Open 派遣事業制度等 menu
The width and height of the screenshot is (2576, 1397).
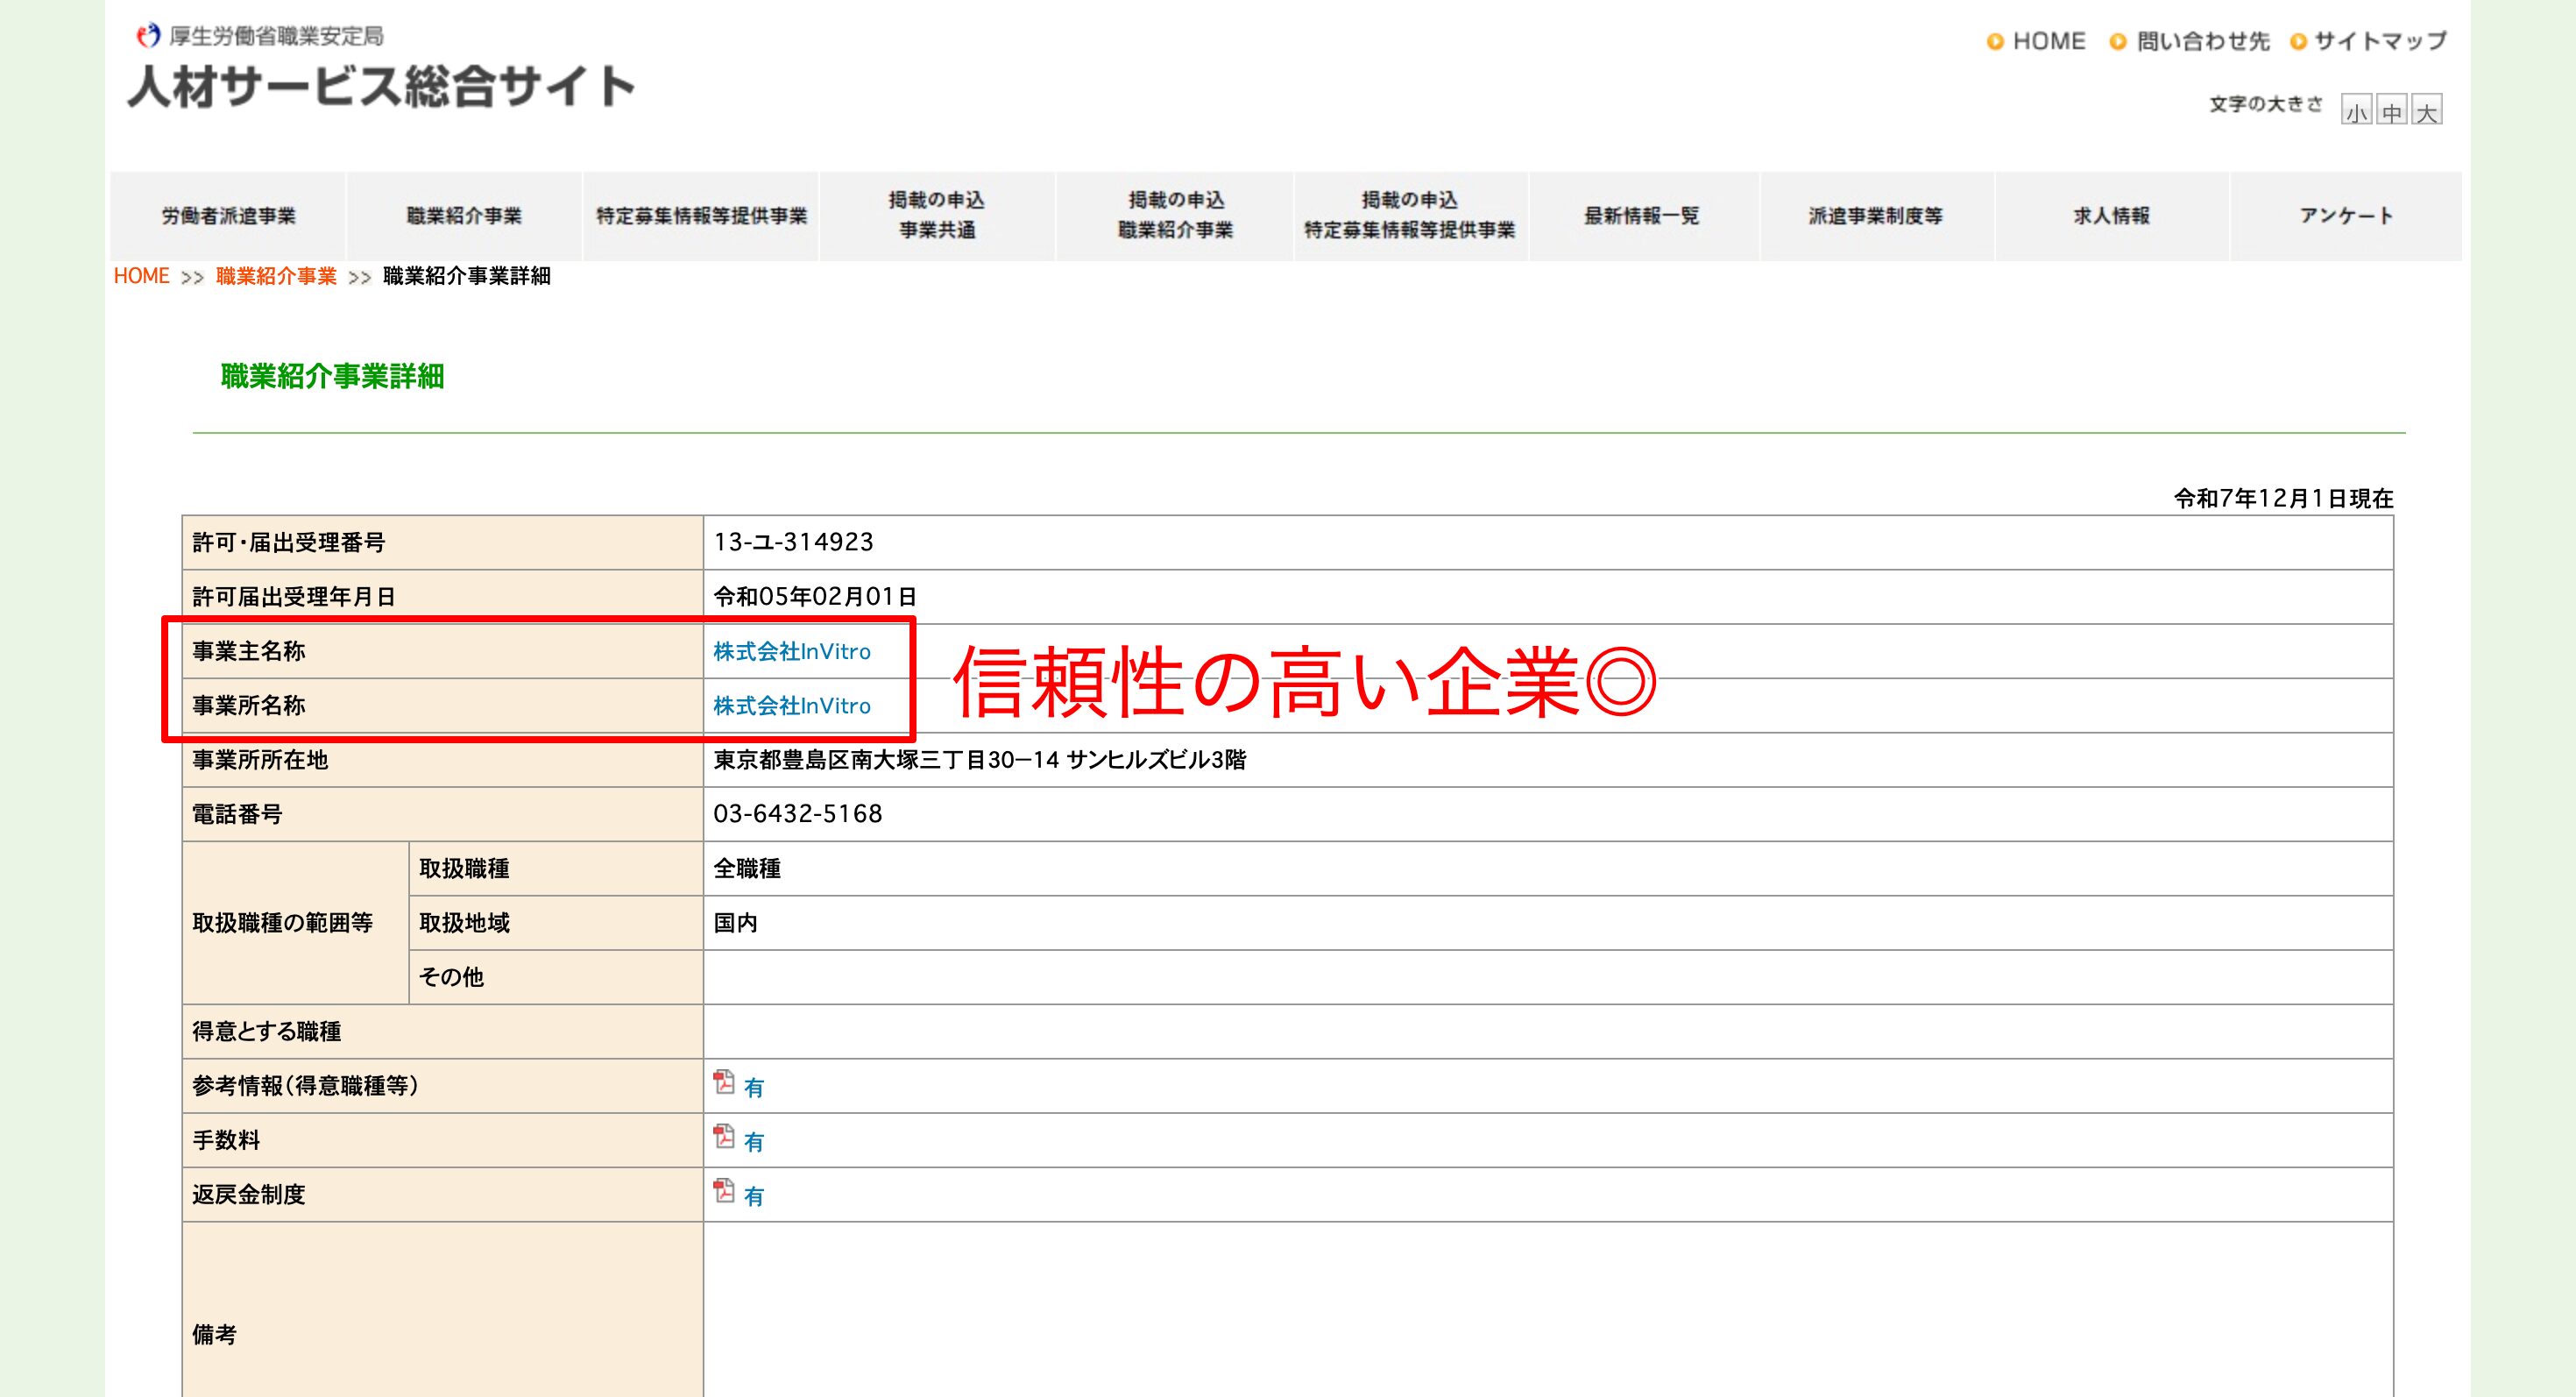[x=1876, y=216]
